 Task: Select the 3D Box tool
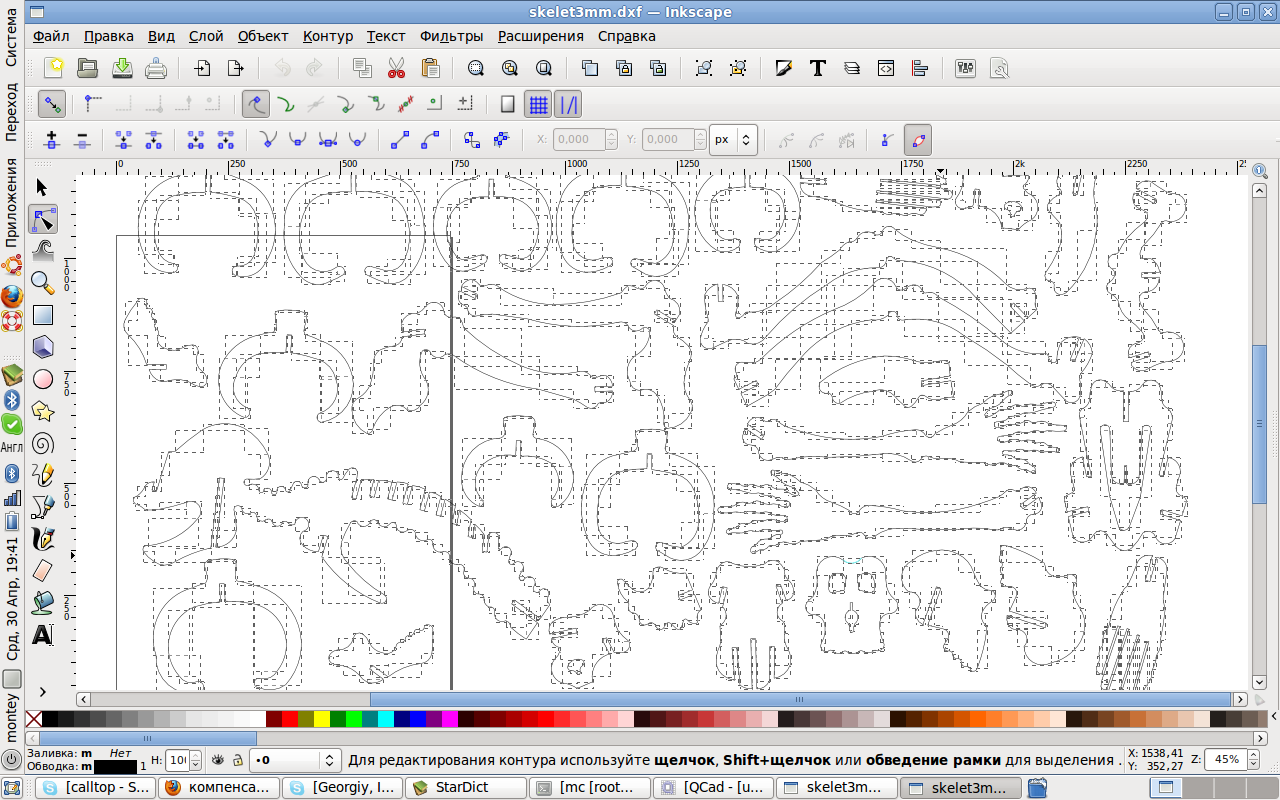pos(42,347)
